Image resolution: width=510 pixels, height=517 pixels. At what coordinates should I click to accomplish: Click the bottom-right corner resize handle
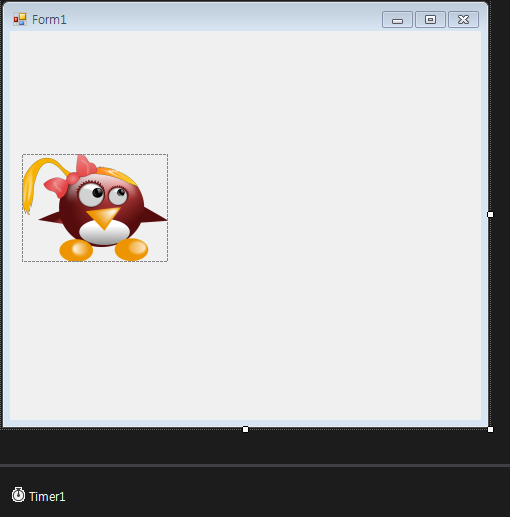point(490,429)
